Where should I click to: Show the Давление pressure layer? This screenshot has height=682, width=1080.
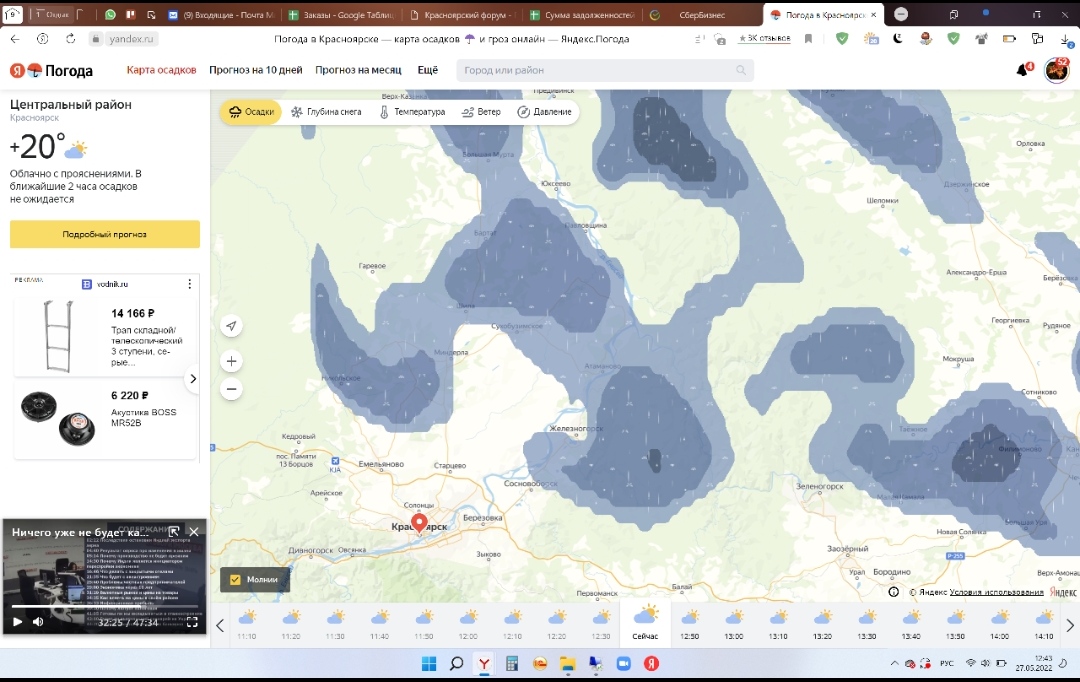[x=544, y=112]
